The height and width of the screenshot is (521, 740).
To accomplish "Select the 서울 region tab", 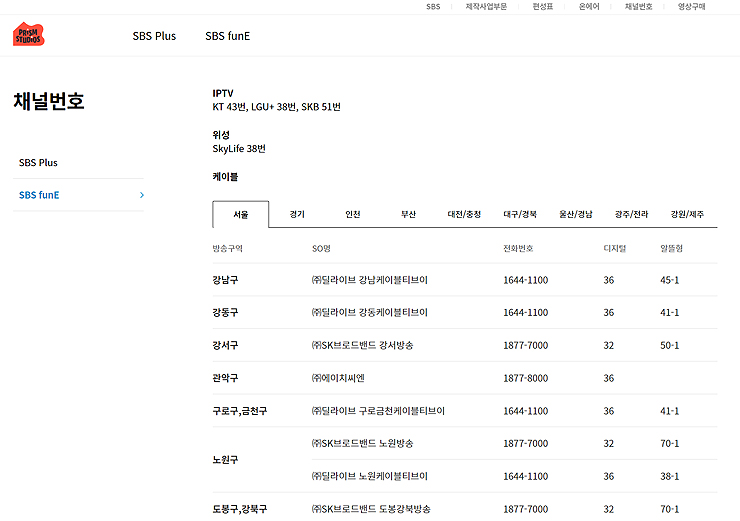I will coord(241,214).
